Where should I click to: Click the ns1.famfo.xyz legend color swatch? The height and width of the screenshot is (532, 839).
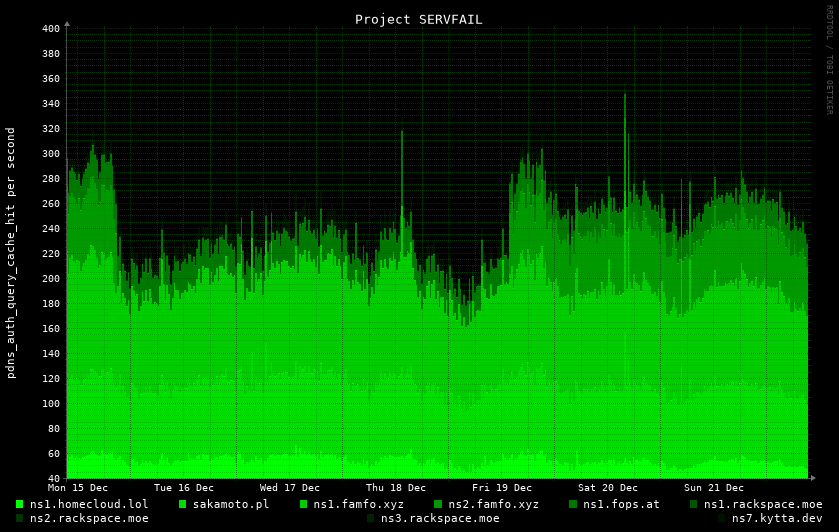click(x=304, y=504)
